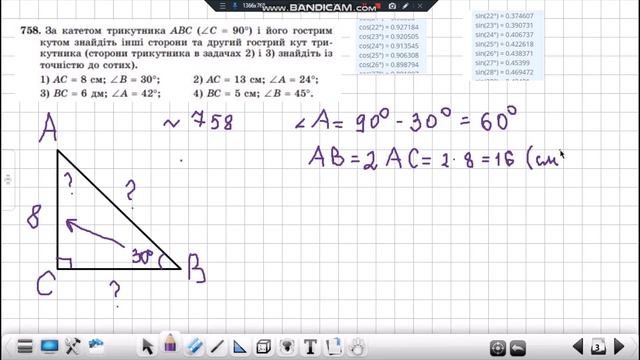Select the text T tool

tap(311, 347)
